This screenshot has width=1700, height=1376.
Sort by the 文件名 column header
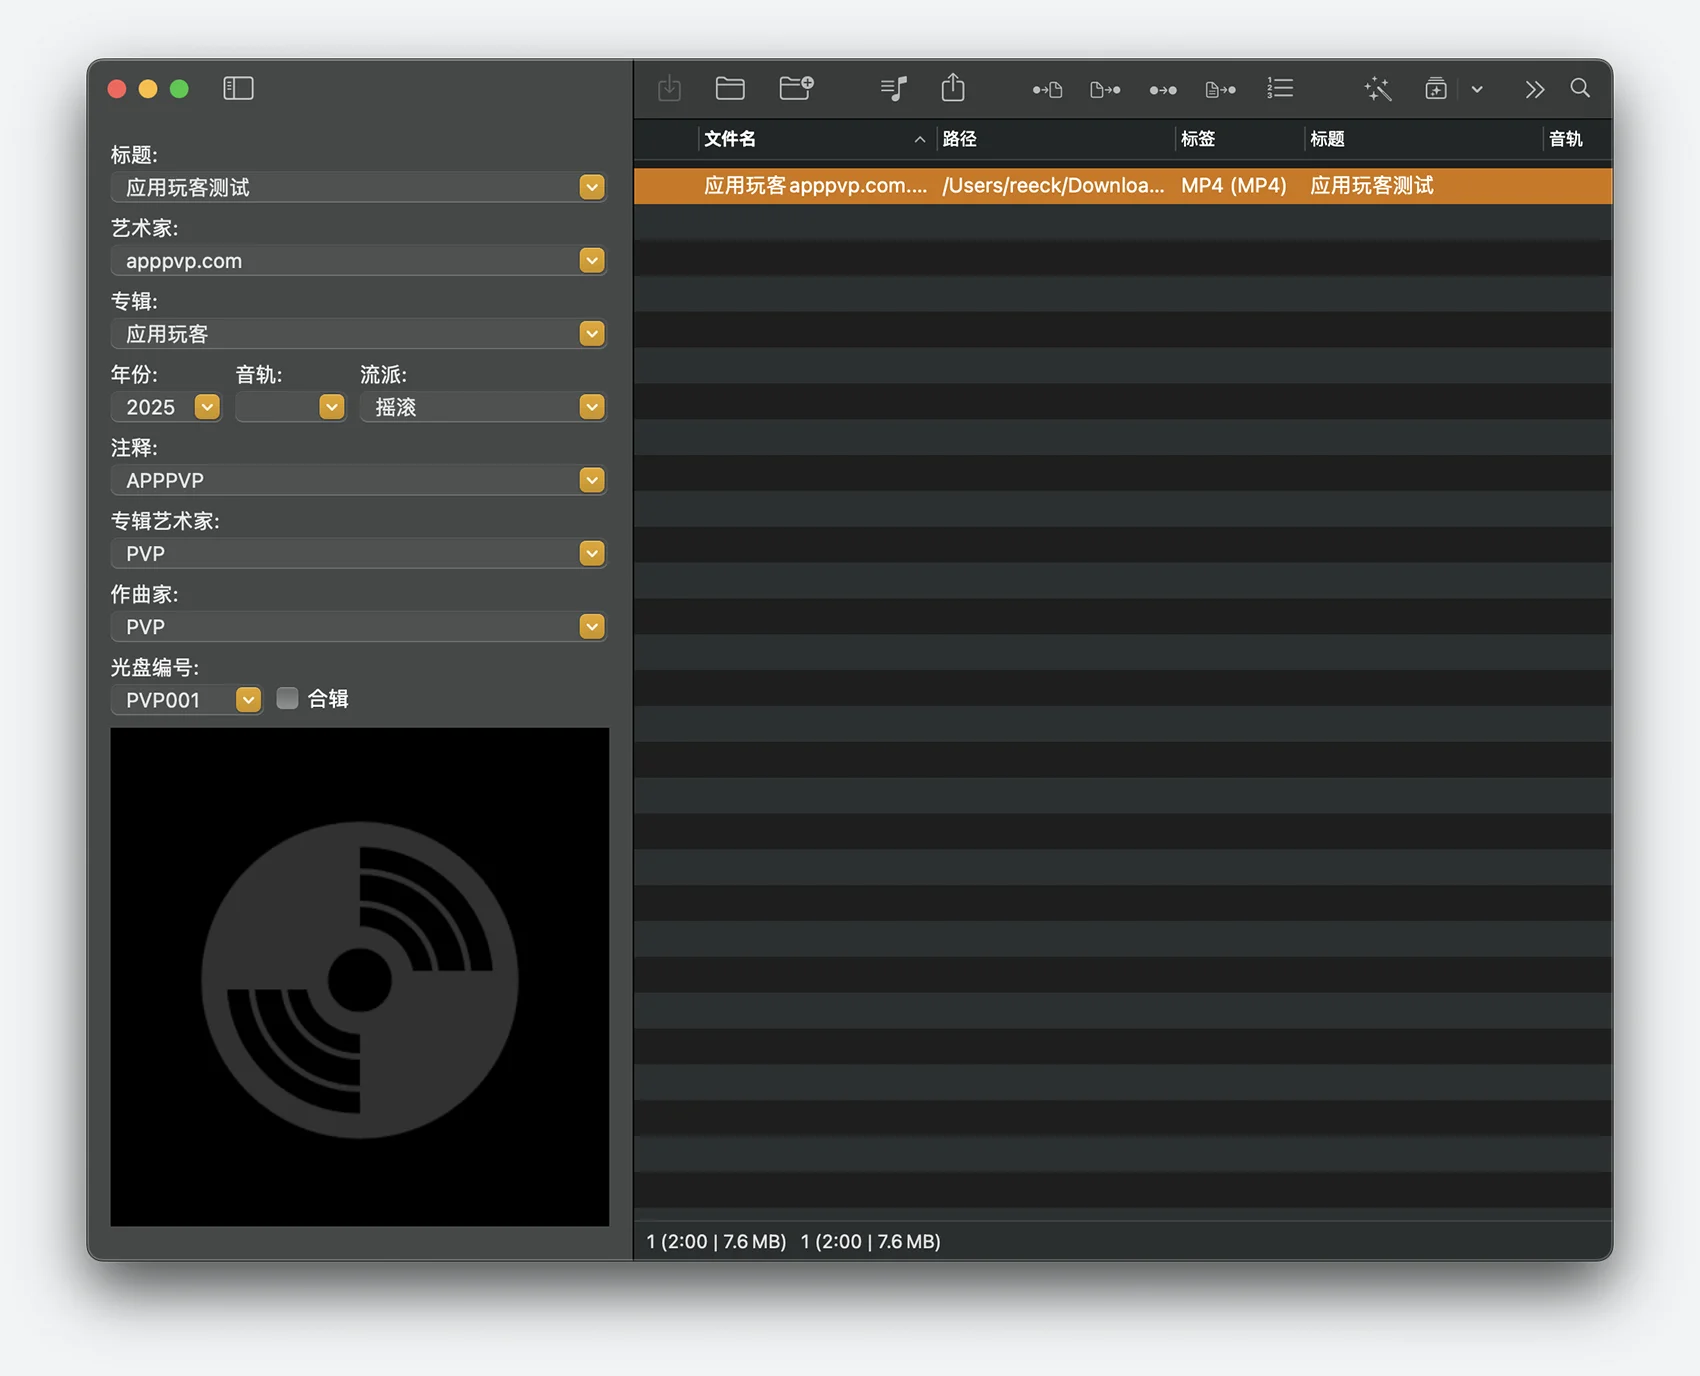pyautogui.click(x=816, y=139)
